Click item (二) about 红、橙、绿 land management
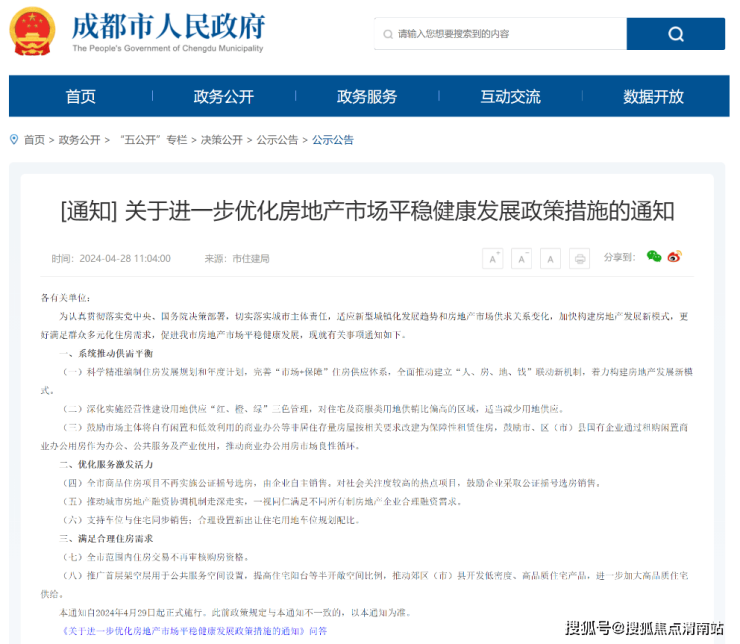The width and height of the screenshot is (740, 644). 313,409
